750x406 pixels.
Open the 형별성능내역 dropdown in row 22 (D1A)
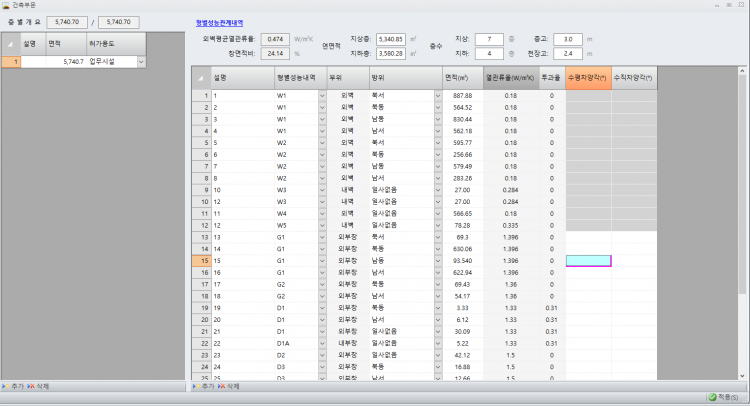tap(322, 343)
